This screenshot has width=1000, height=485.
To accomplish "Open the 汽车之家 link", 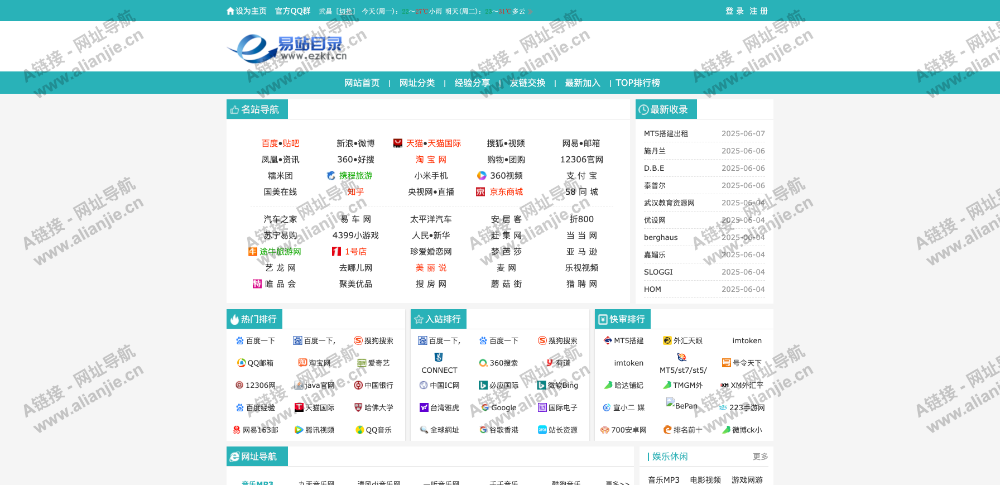I will click(x=281, y=220).
